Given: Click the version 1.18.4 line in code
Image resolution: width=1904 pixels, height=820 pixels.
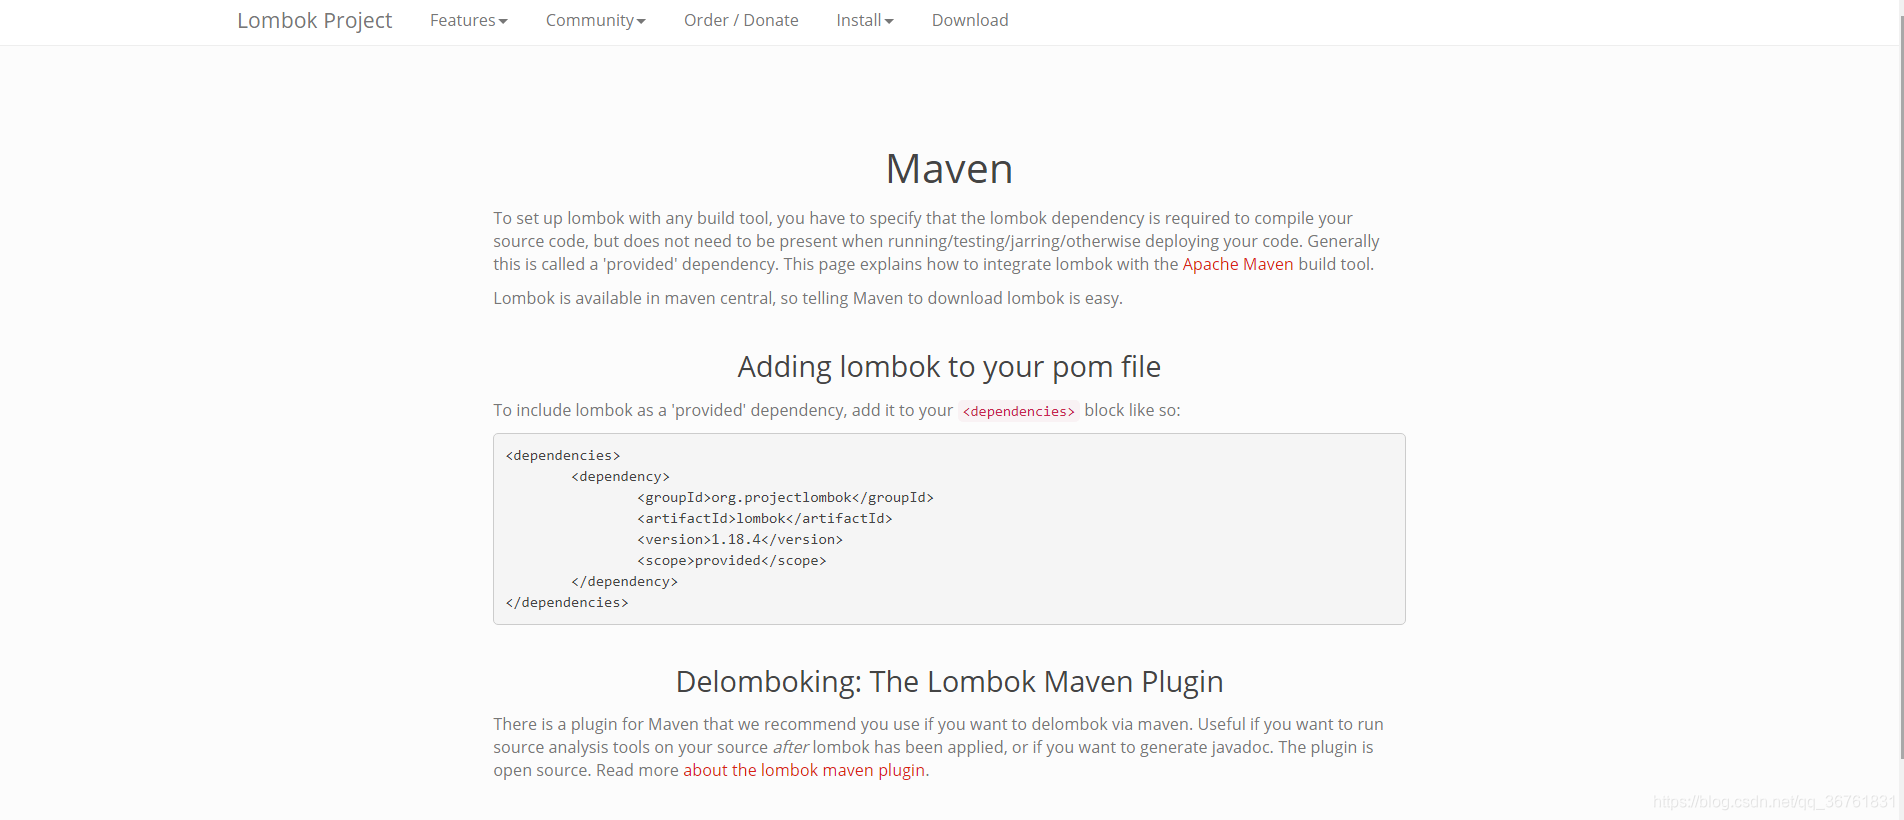Looking at the screenshot, I should [x=740, y=539].
